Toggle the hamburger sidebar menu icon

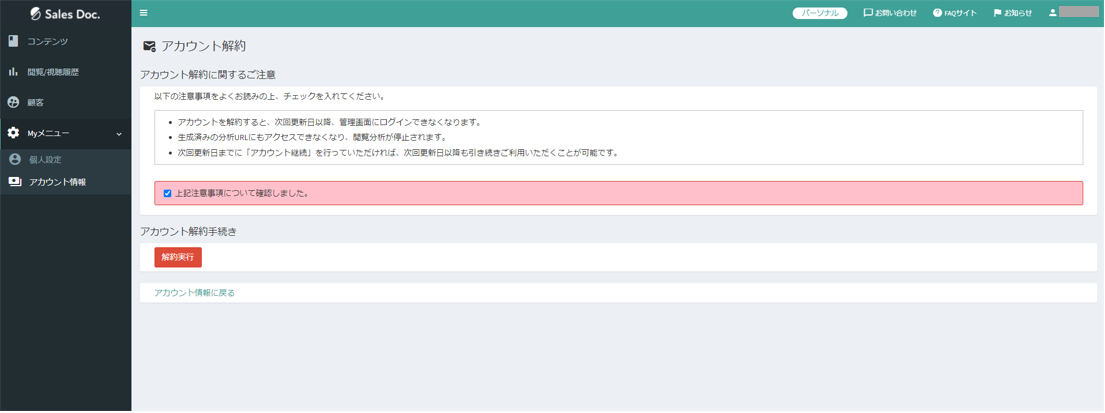click(144, 13)
